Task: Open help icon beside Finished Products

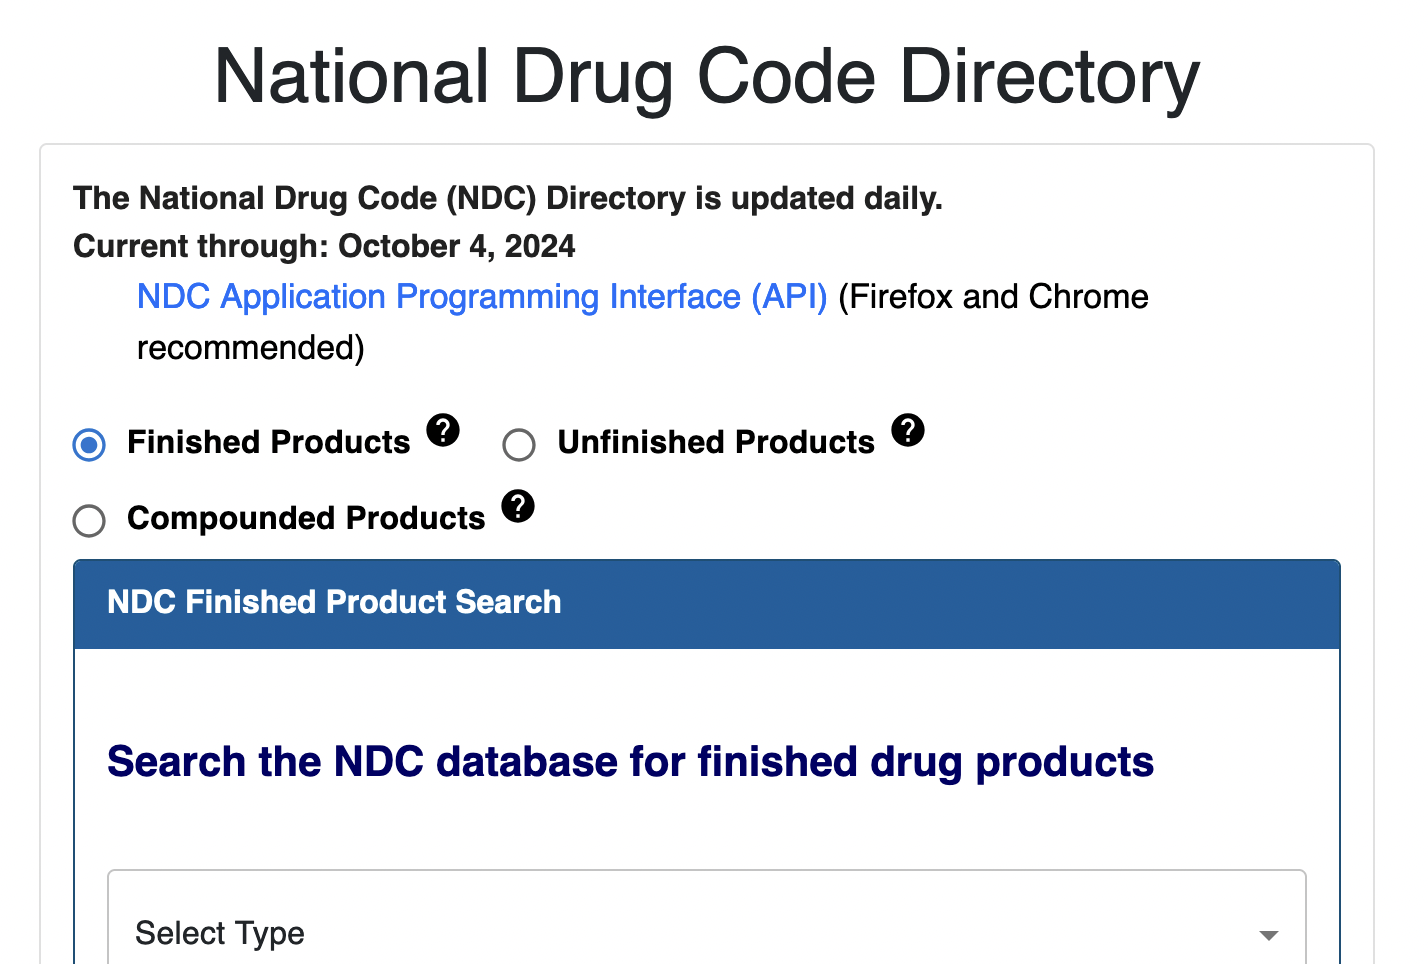Action: pos(443,430)
